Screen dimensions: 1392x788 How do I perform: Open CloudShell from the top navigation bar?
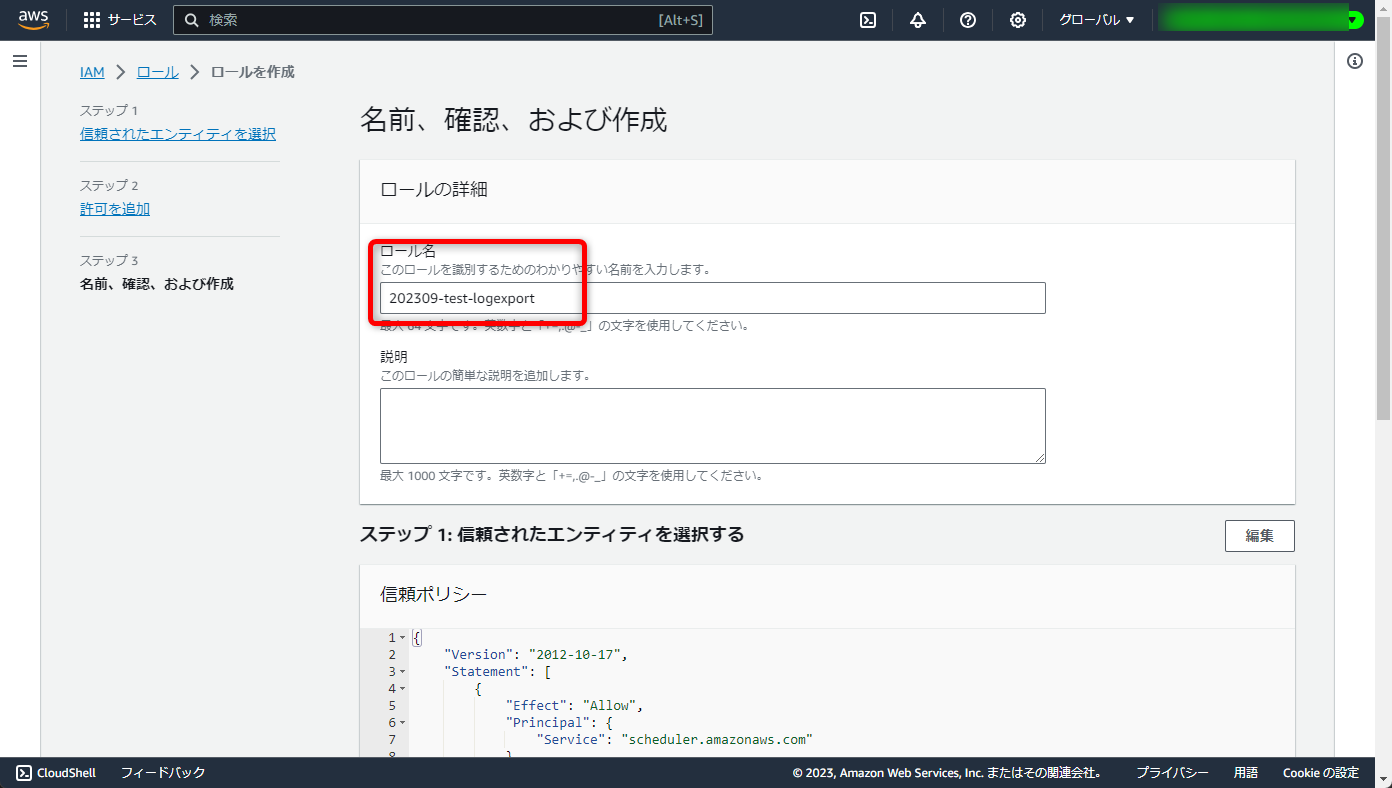coord(868,19)
